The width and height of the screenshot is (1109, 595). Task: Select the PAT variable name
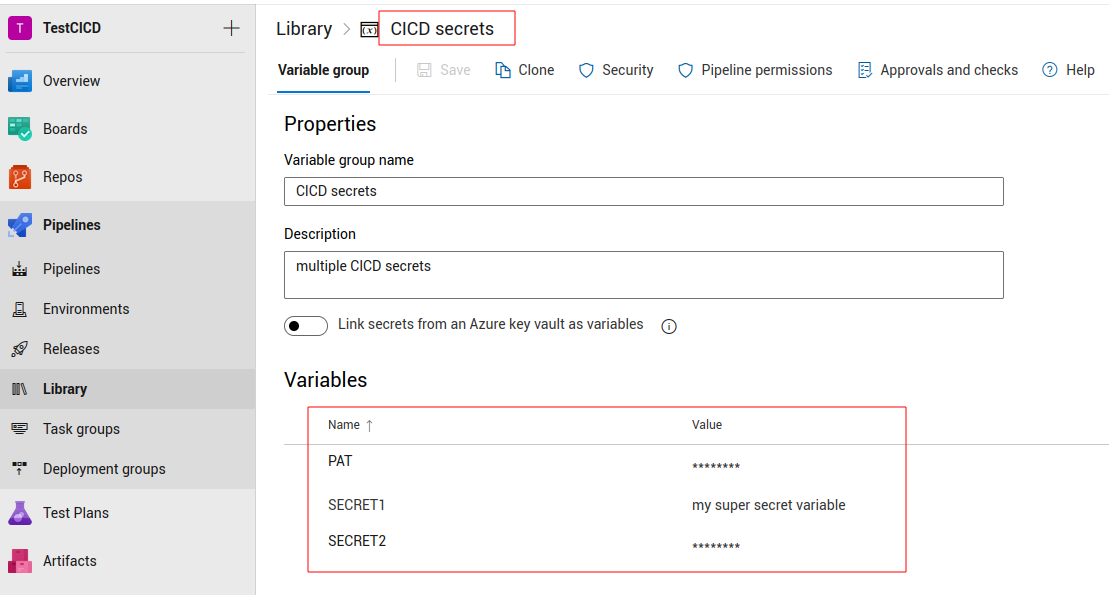(x=340, y=461)
